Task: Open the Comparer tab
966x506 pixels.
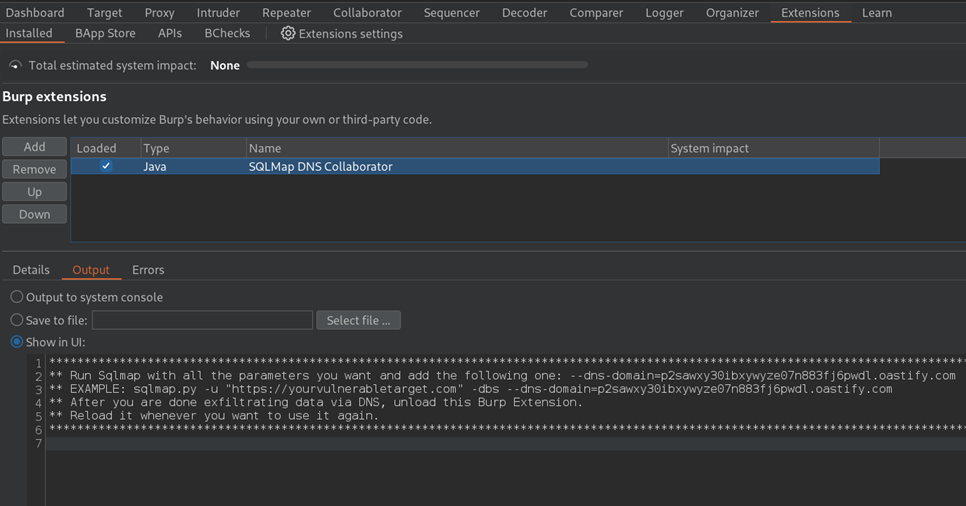Action: click(x=596, y=12)
